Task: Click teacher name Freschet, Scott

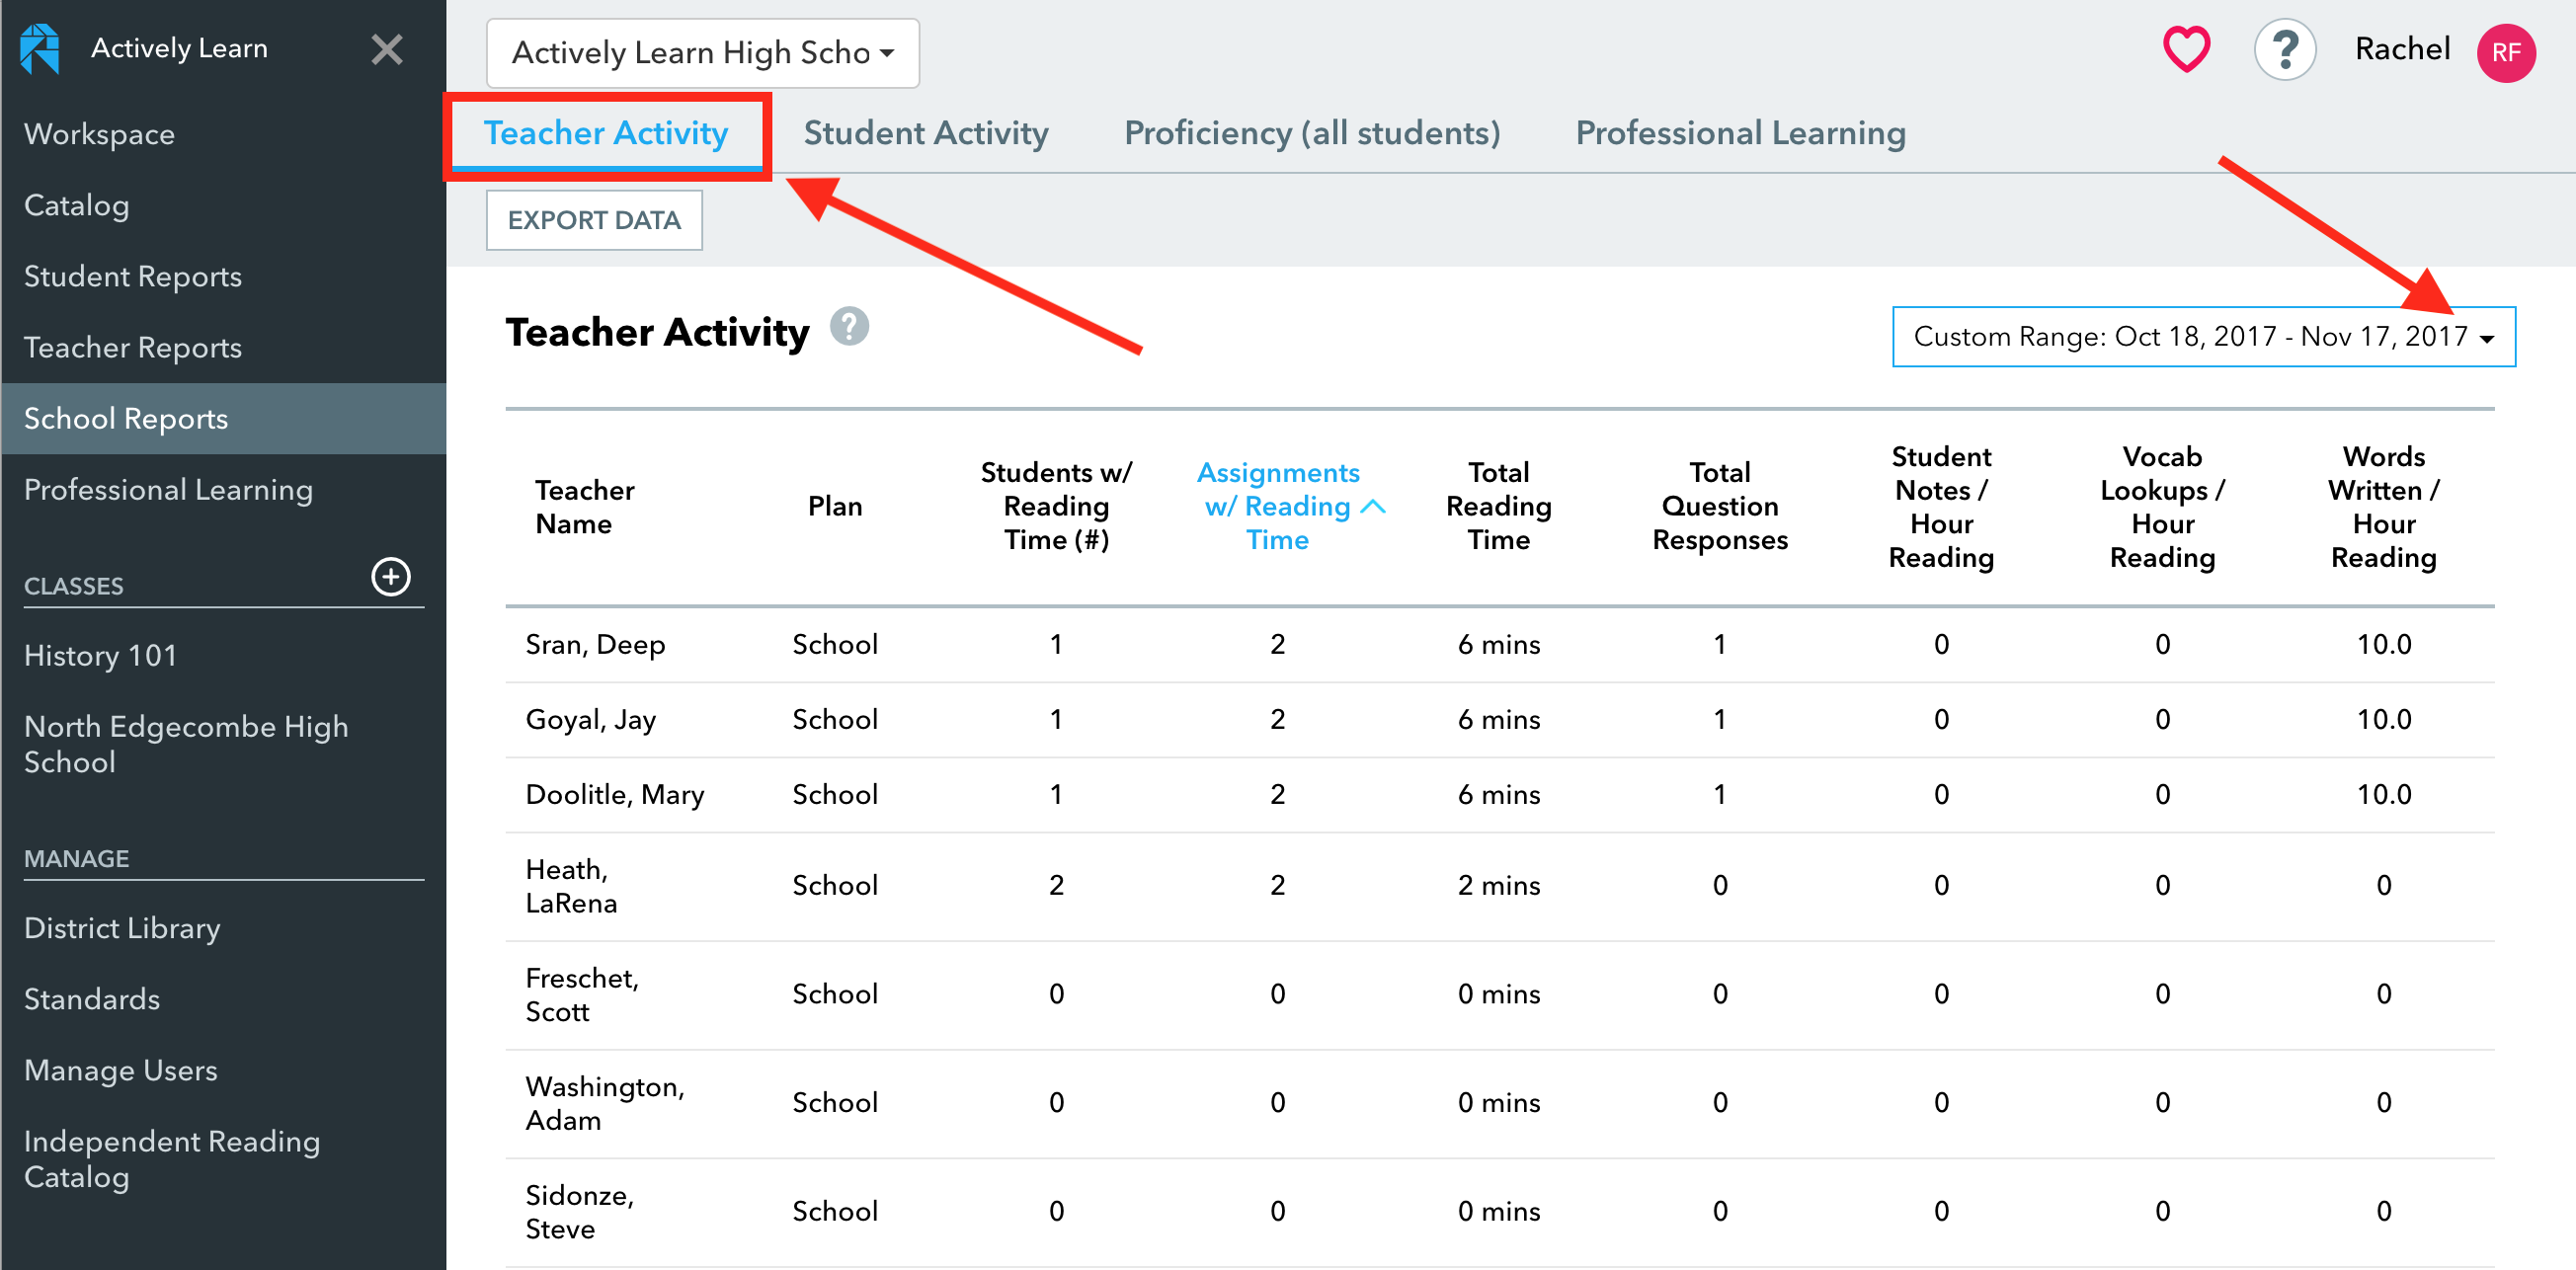Action: (582, 995)
